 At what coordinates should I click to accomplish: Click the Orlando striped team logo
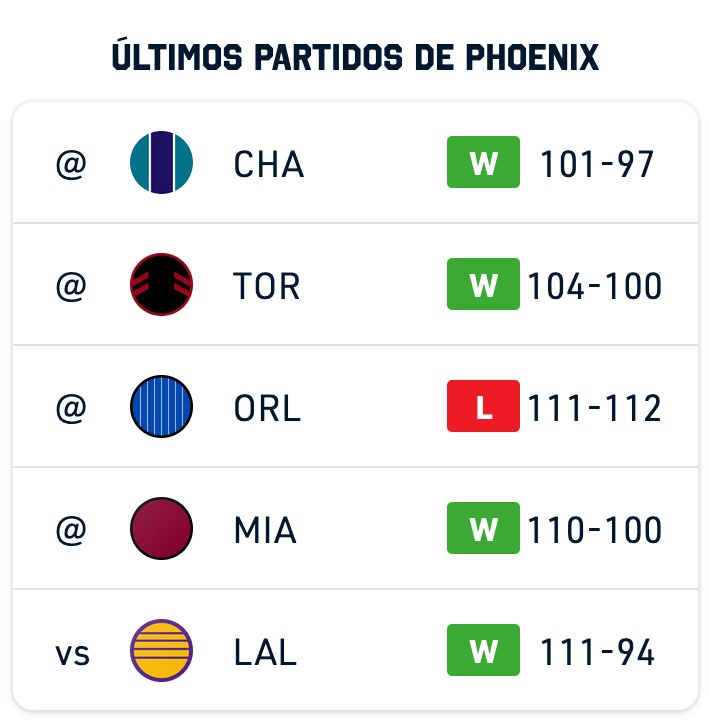coord(162,406)
